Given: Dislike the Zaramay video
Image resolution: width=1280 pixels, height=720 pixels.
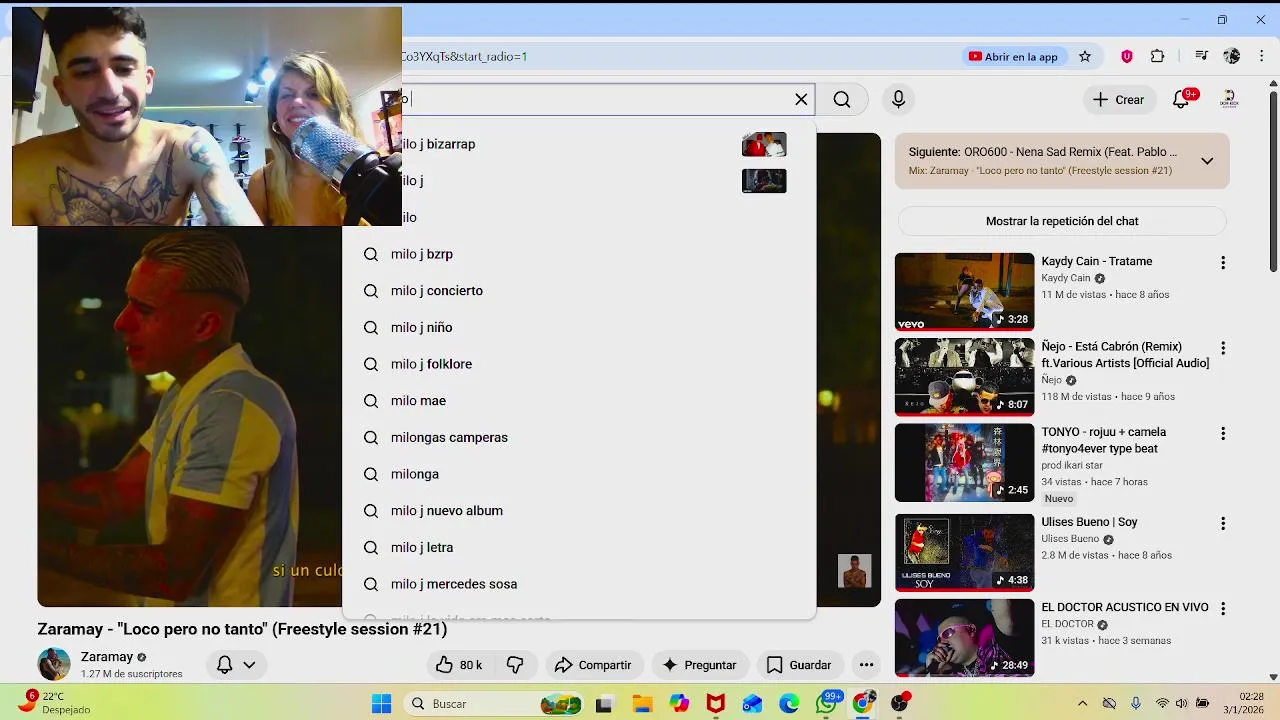Looking at the screenshot, I should pos(515,665).
